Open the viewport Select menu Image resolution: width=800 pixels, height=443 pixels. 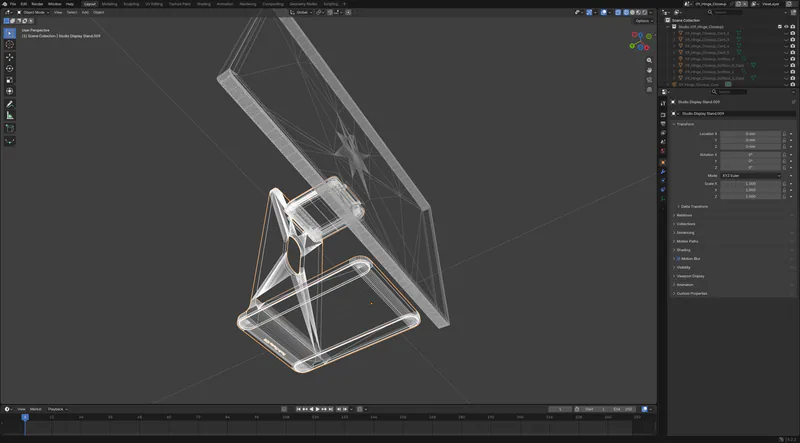click(x=72, y=12)
